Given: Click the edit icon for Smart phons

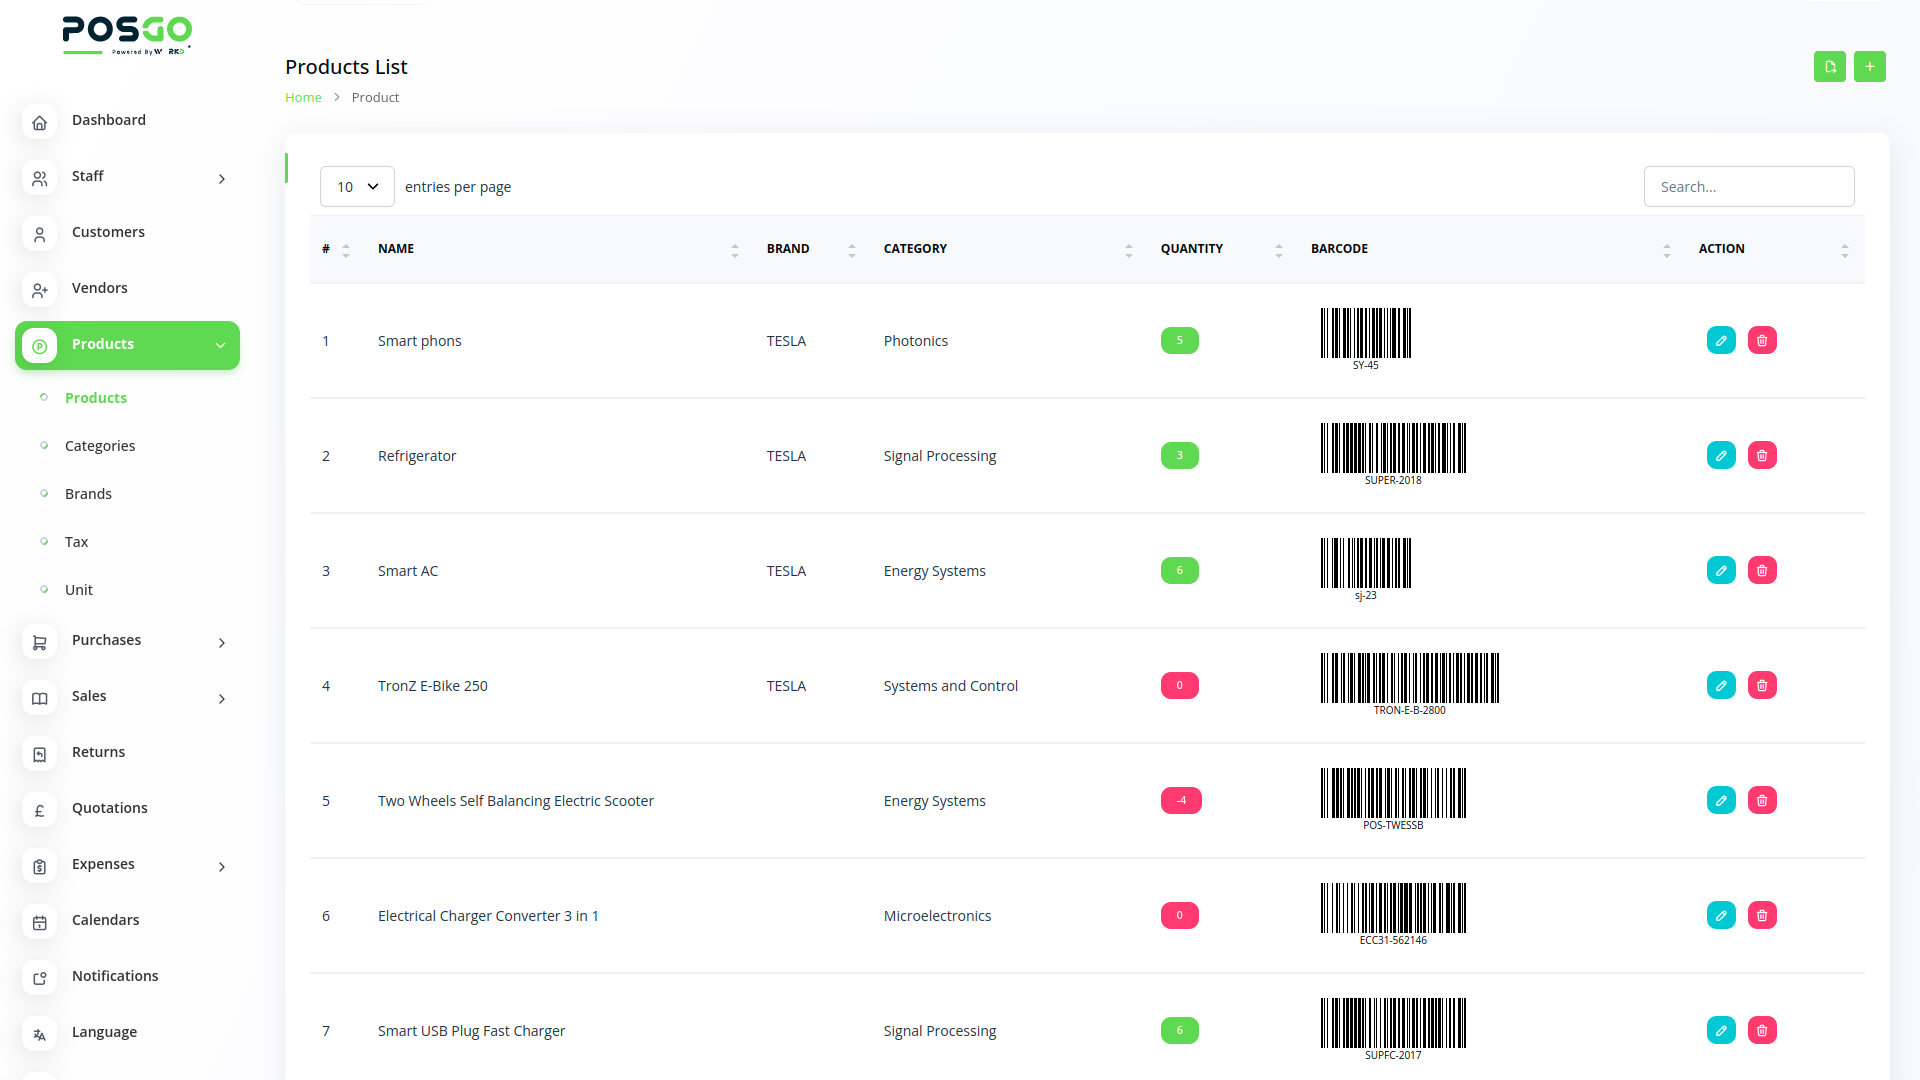Looking at the screenshot, I should (1721, 340).
